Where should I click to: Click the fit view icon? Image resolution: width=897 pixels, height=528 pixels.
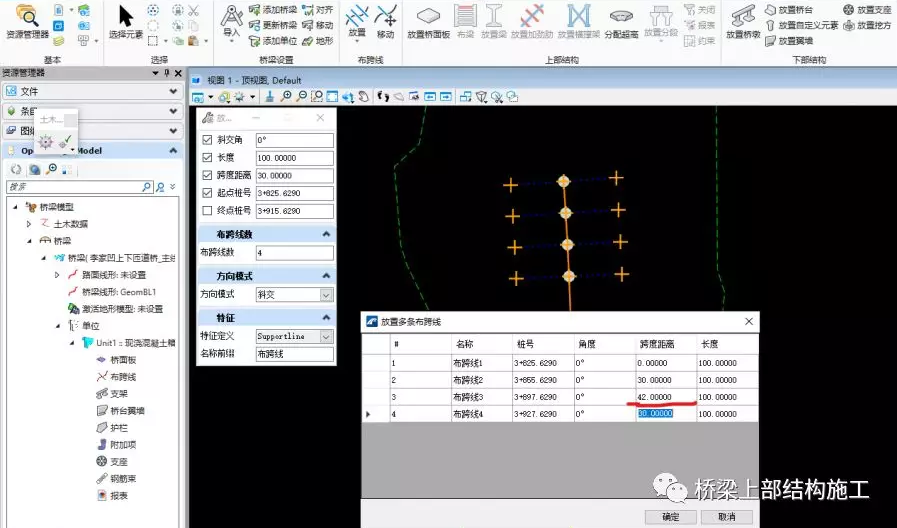[332, 97]
